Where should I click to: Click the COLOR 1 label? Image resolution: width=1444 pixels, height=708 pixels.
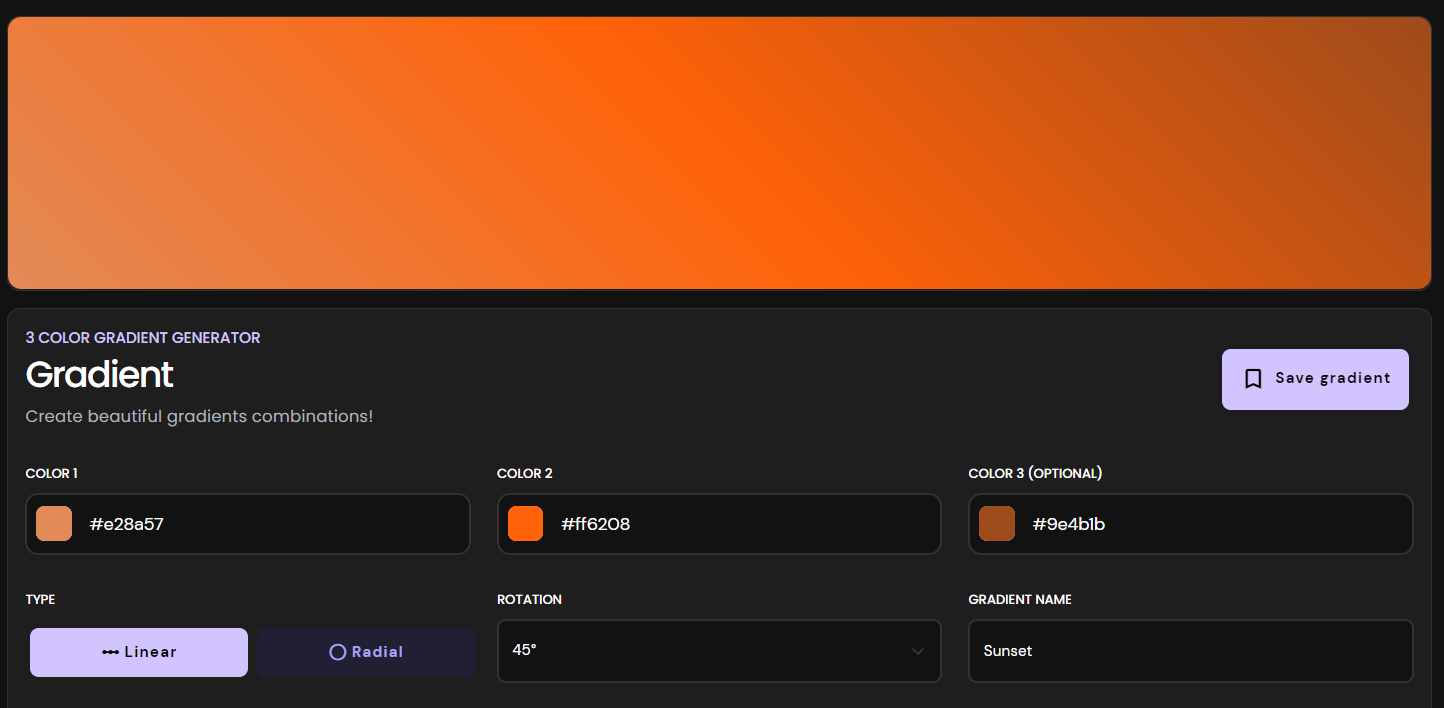click(52, 473)
